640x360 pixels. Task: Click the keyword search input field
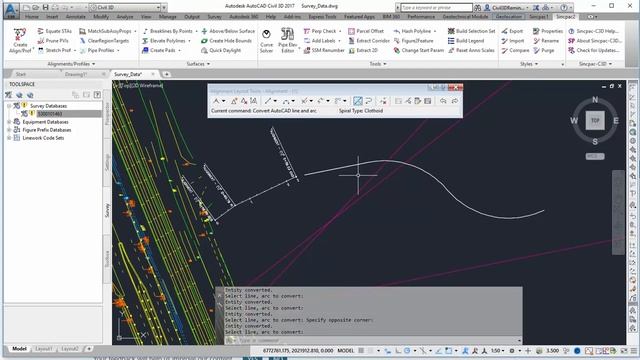point(436,7)
